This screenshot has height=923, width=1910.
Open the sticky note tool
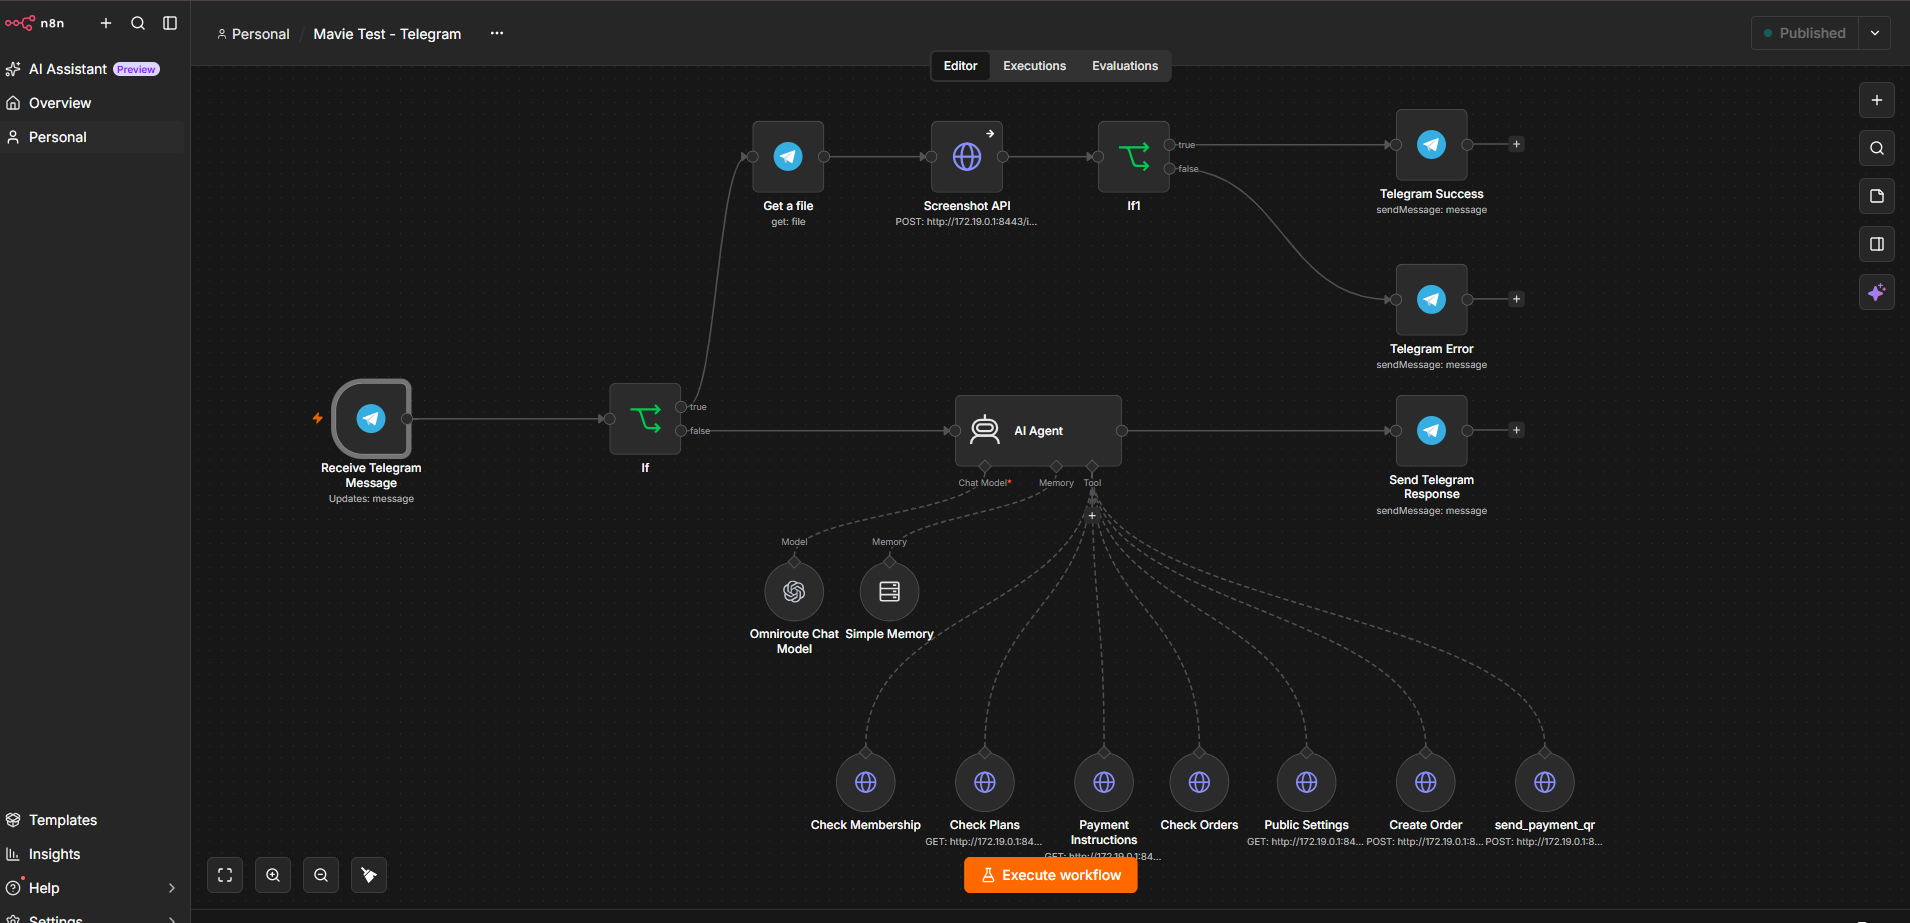[x=1877, y=196]
